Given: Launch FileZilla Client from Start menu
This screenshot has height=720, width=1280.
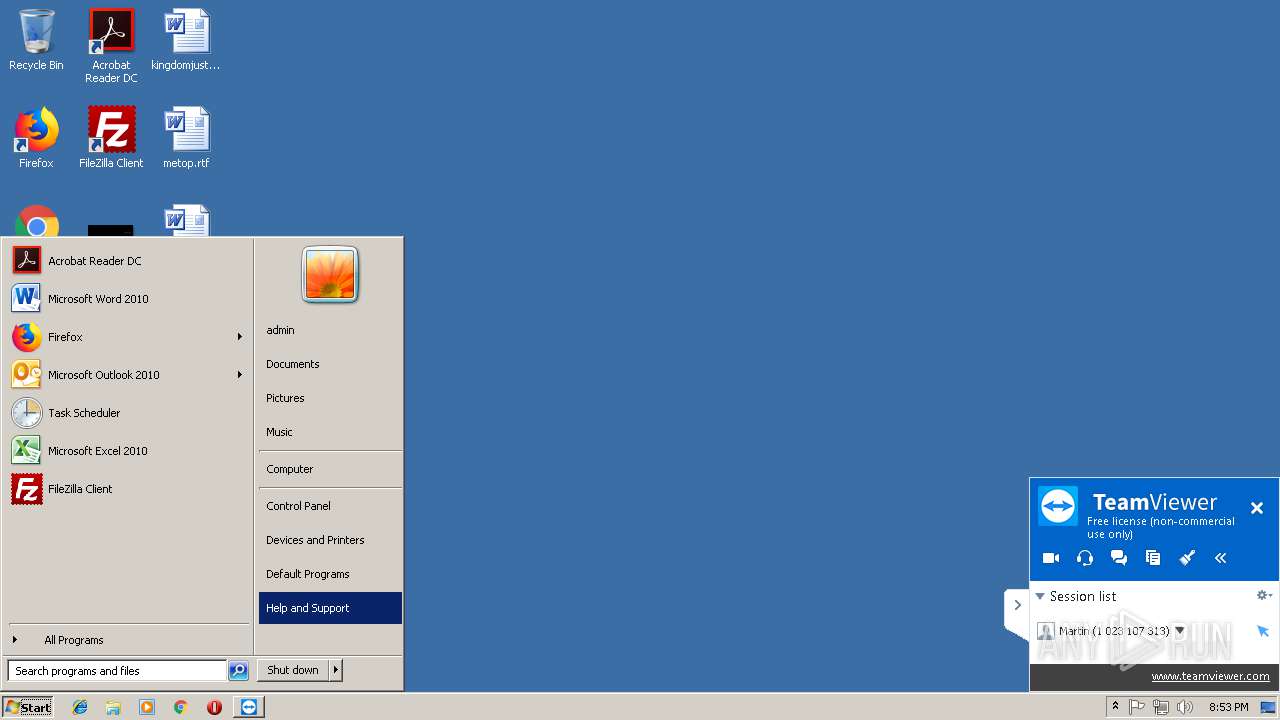Looking at the screenshot, I should click(128, 489).
